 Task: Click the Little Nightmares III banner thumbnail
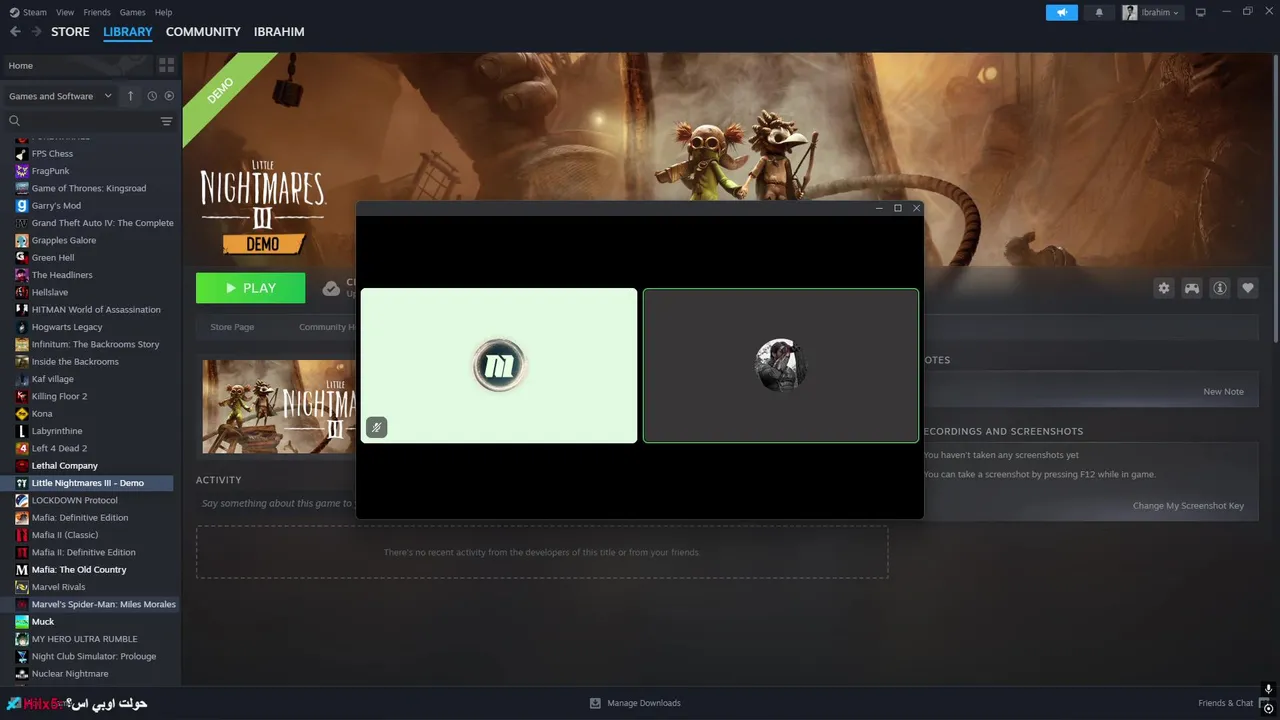tap(279, 407)
